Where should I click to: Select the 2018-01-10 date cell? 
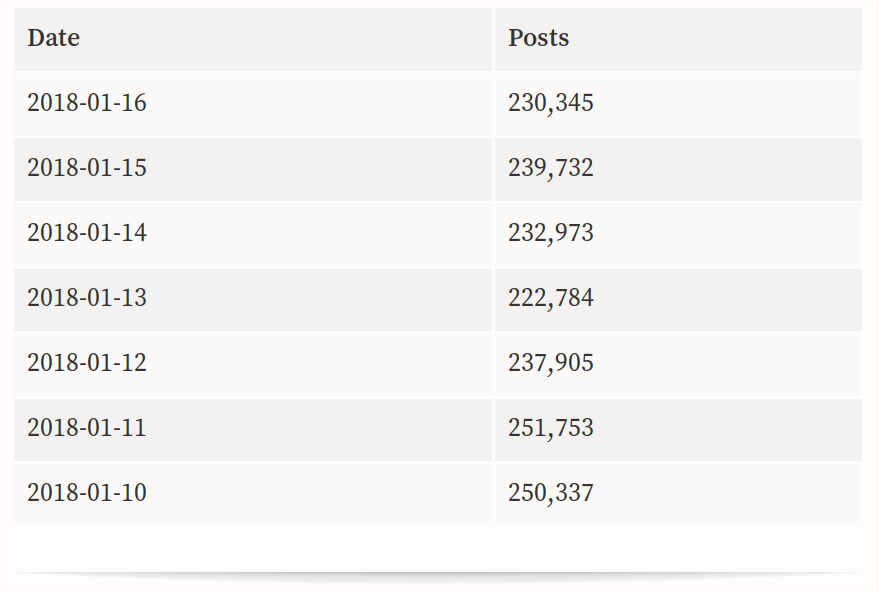(x=253, y=494)
